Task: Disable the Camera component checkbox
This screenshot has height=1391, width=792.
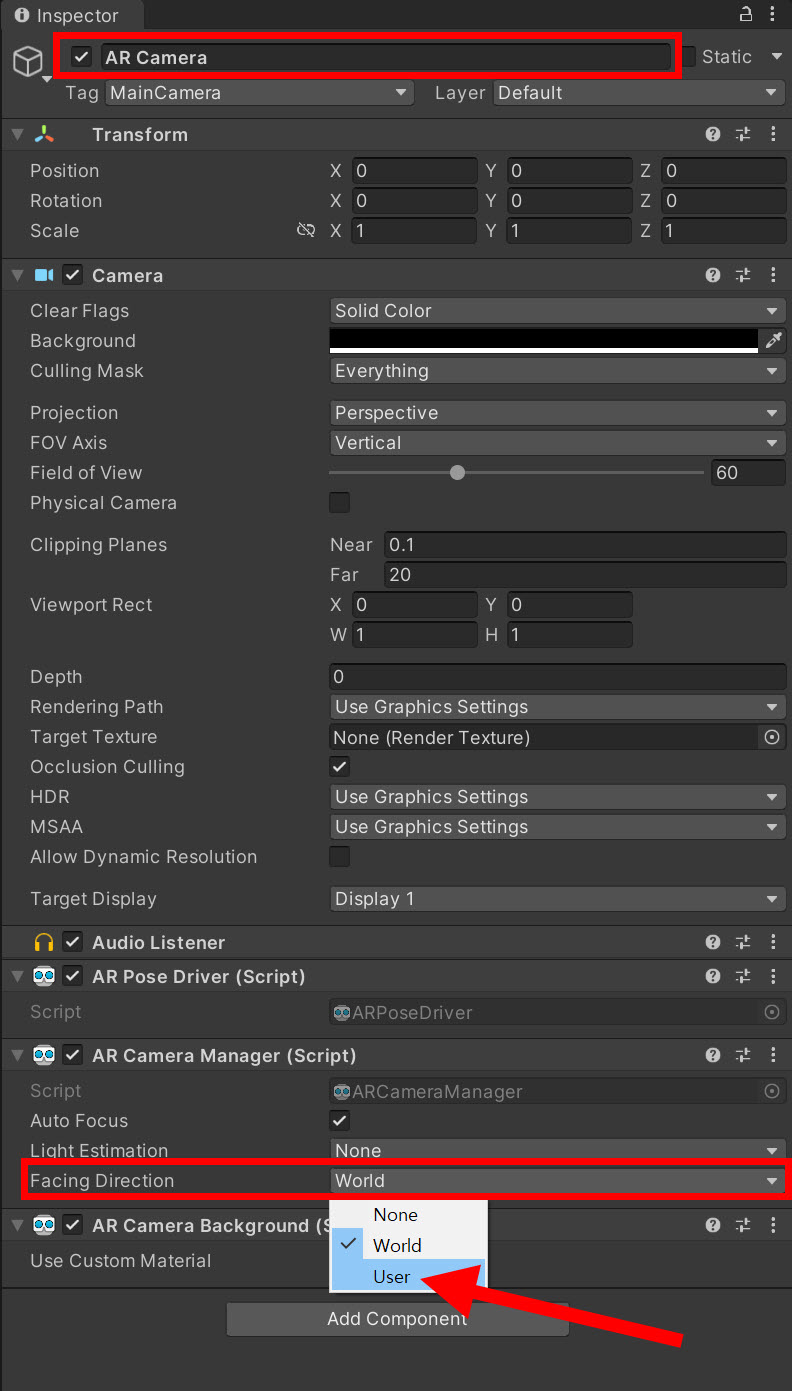Action: tap(73, 275)
